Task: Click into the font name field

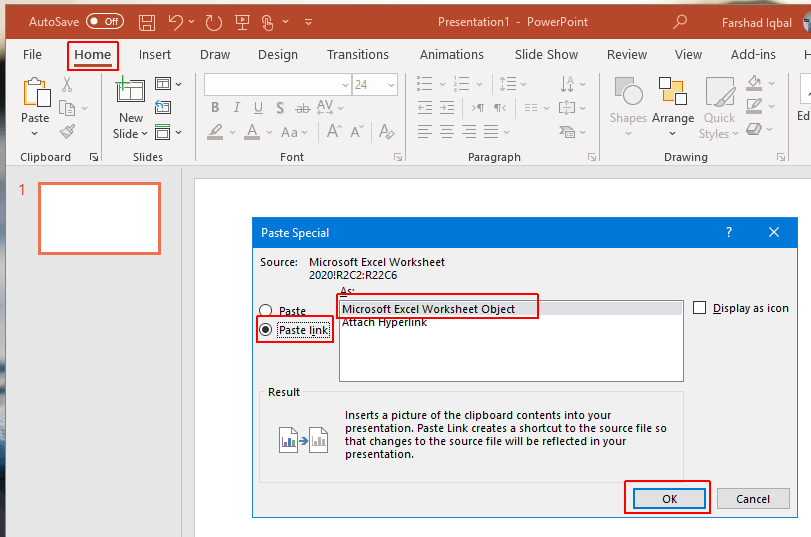Action: pos(273,85)
